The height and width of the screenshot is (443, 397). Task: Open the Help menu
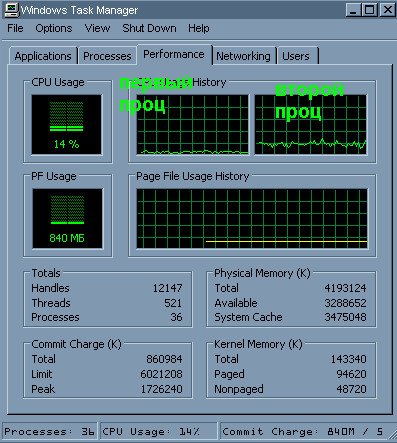tap(199, 28)
